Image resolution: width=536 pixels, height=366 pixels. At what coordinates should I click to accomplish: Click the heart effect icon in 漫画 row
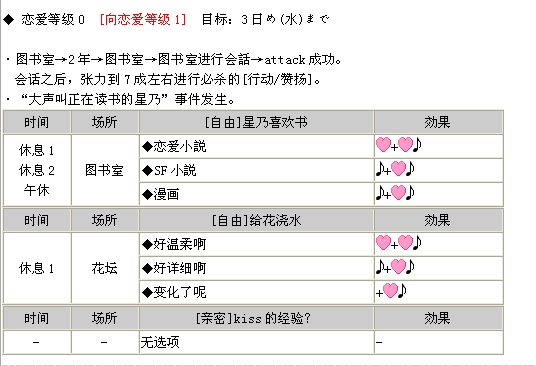pyautogui.click(x=398, y=193)
